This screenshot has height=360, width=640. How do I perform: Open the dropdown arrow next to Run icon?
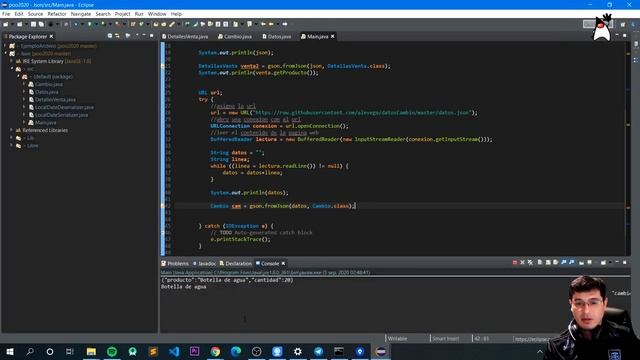coord(96,24)
